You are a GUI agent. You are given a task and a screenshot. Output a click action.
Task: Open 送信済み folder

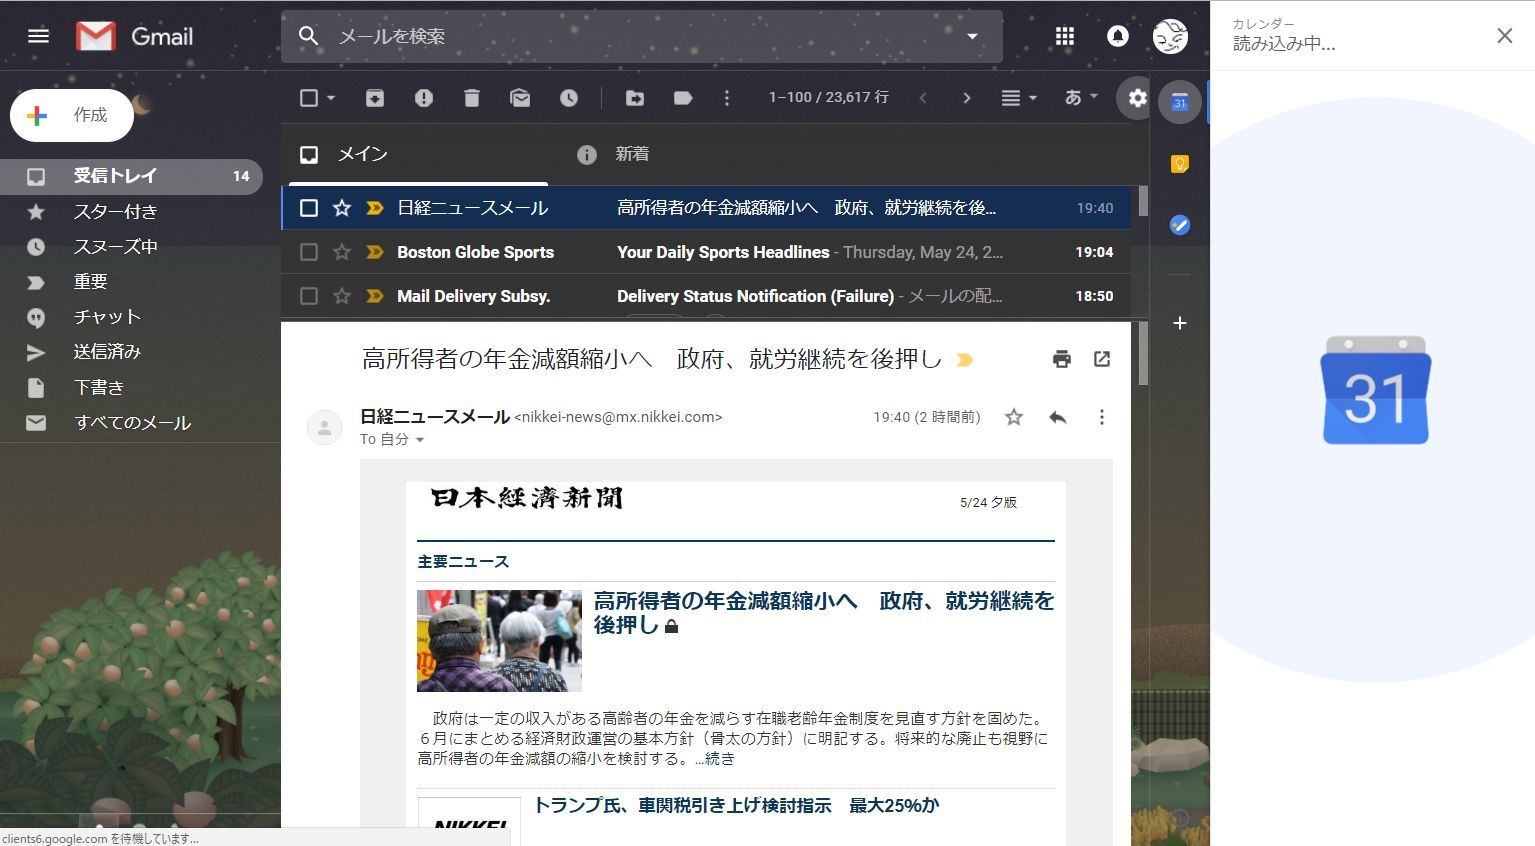[x=131, y=351]
